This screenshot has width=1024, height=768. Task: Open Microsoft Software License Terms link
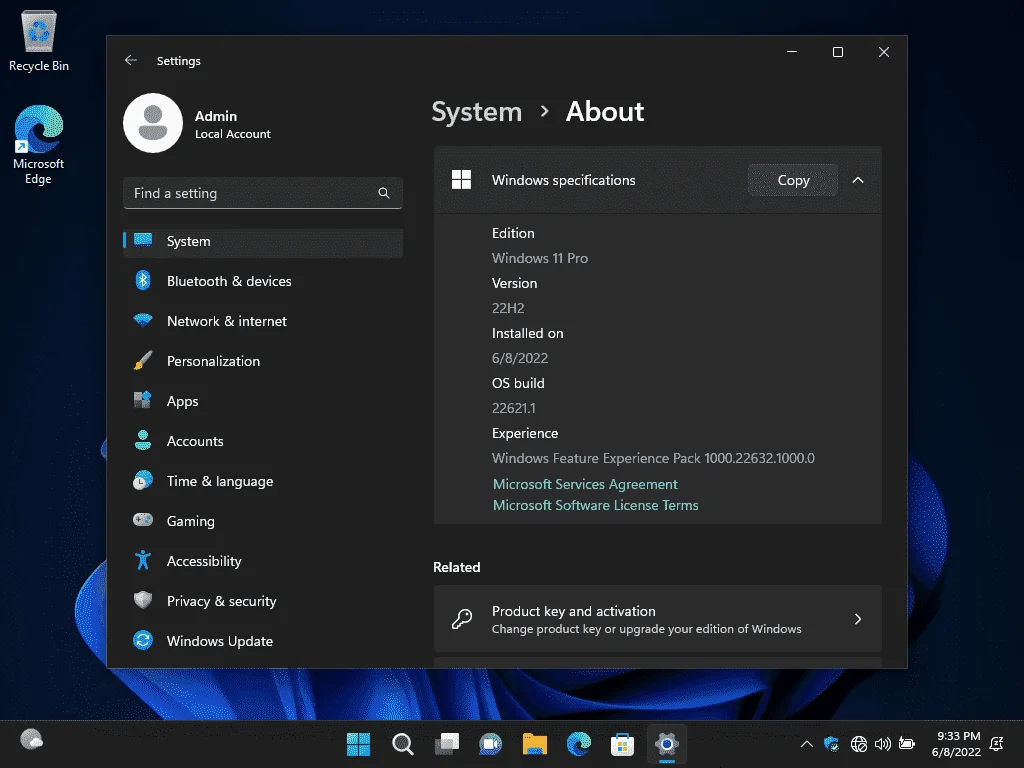point(596,505)
